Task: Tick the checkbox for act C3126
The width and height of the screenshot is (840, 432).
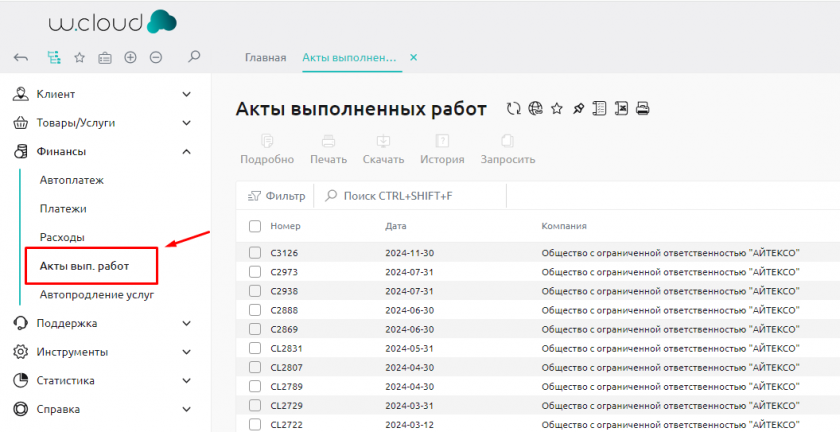Action: [255, 253]
